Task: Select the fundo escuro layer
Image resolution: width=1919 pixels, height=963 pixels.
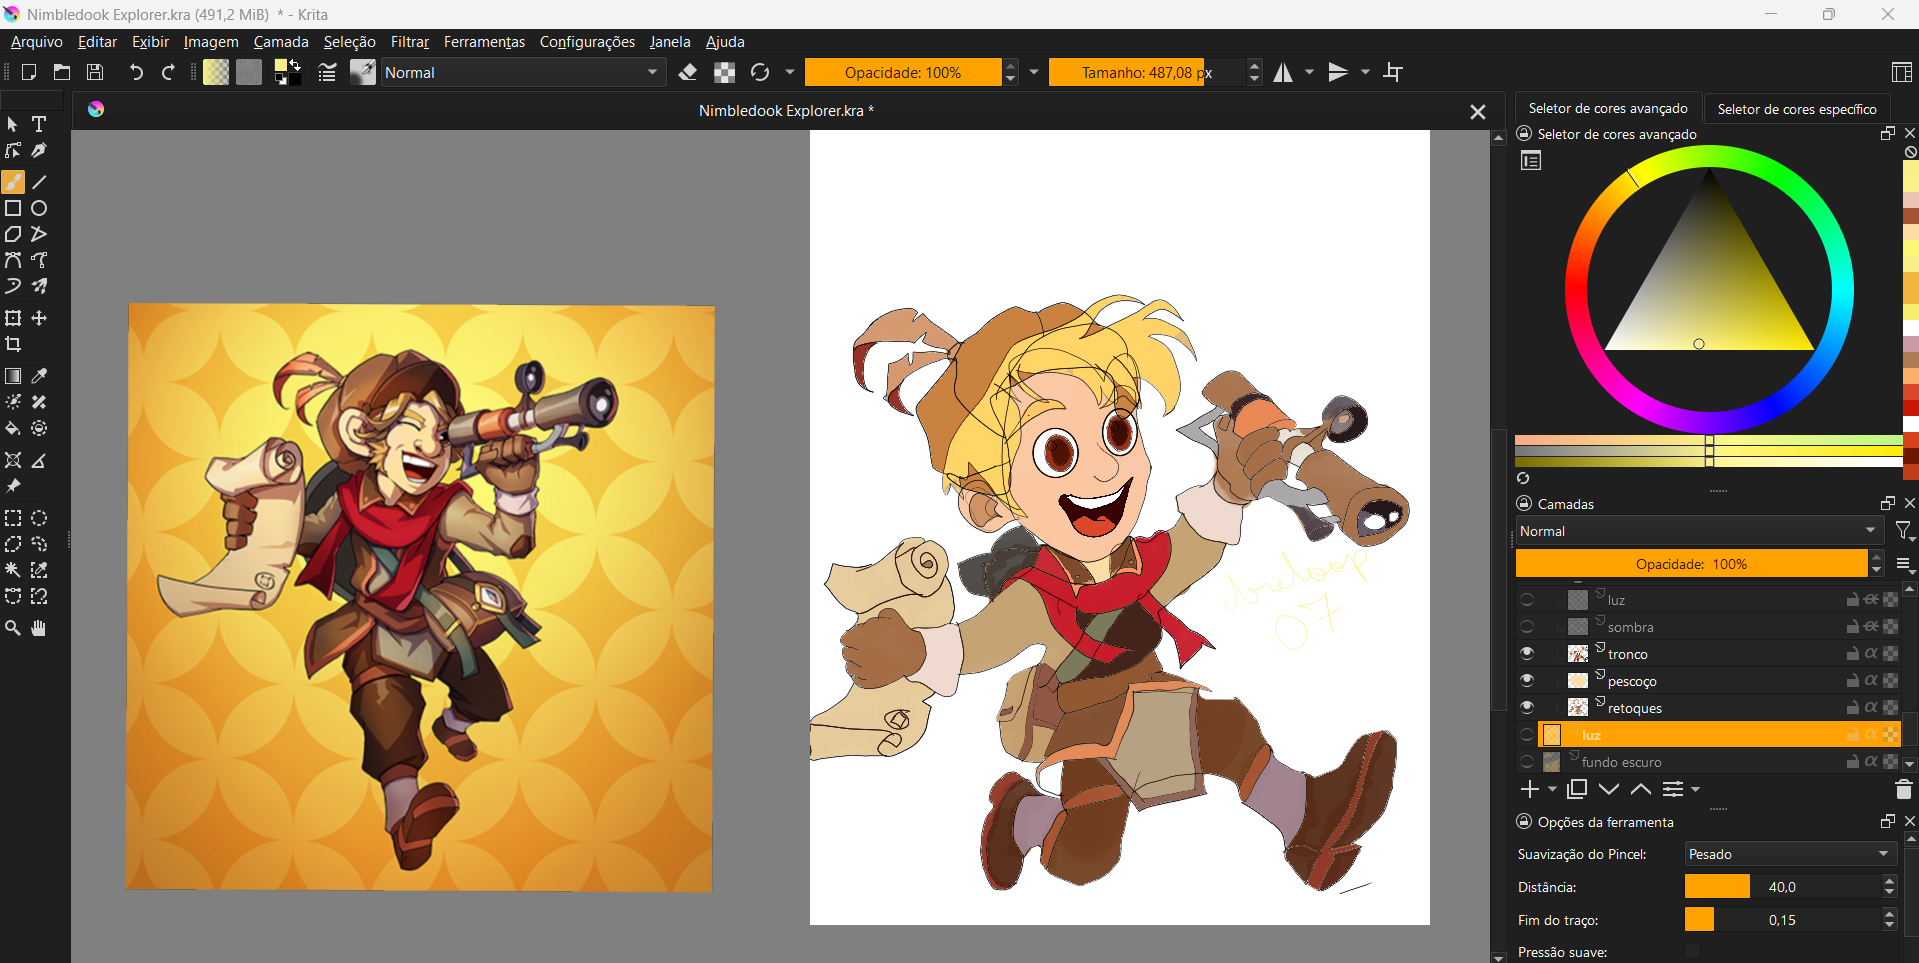Action: 1621,762
